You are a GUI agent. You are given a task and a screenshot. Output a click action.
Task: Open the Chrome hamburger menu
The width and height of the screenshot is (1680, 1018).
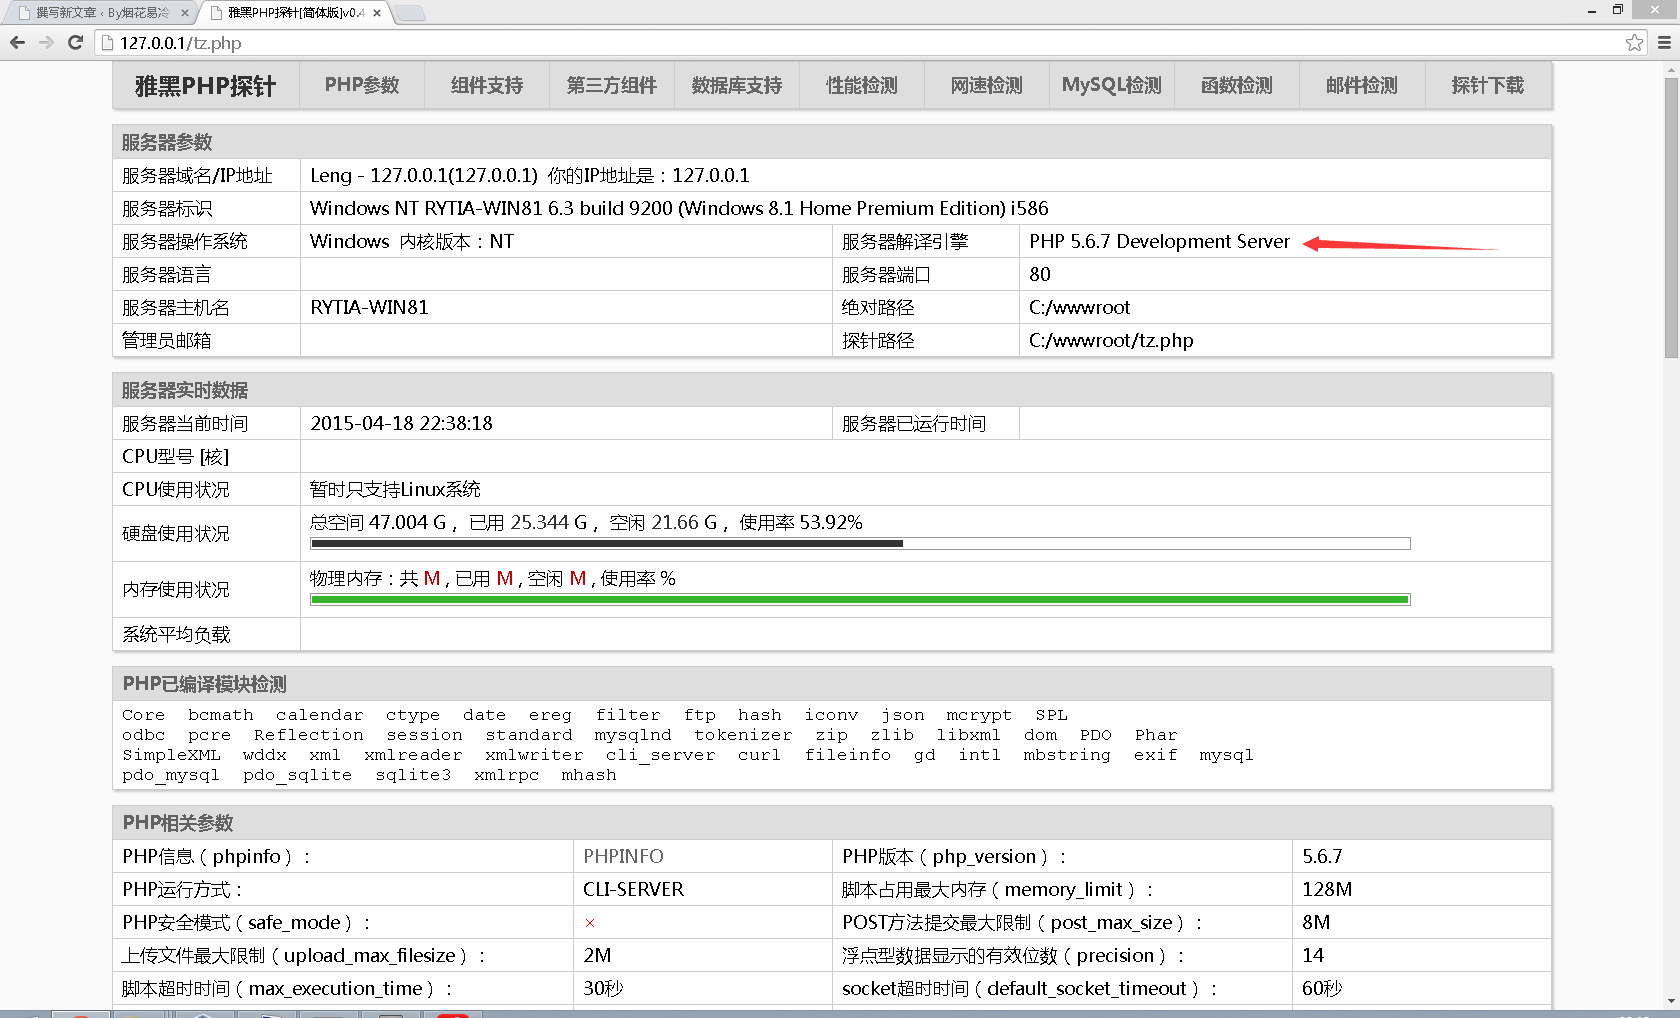1665,43
